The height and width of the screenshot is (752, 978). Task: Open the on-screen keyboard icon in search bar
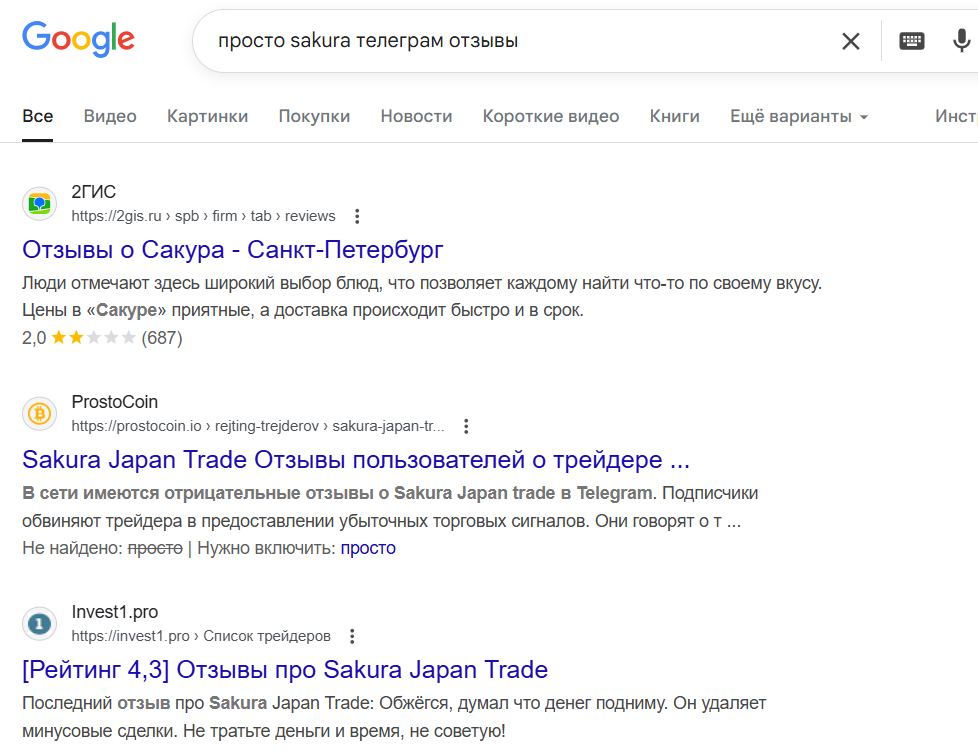tap(911, 41)
